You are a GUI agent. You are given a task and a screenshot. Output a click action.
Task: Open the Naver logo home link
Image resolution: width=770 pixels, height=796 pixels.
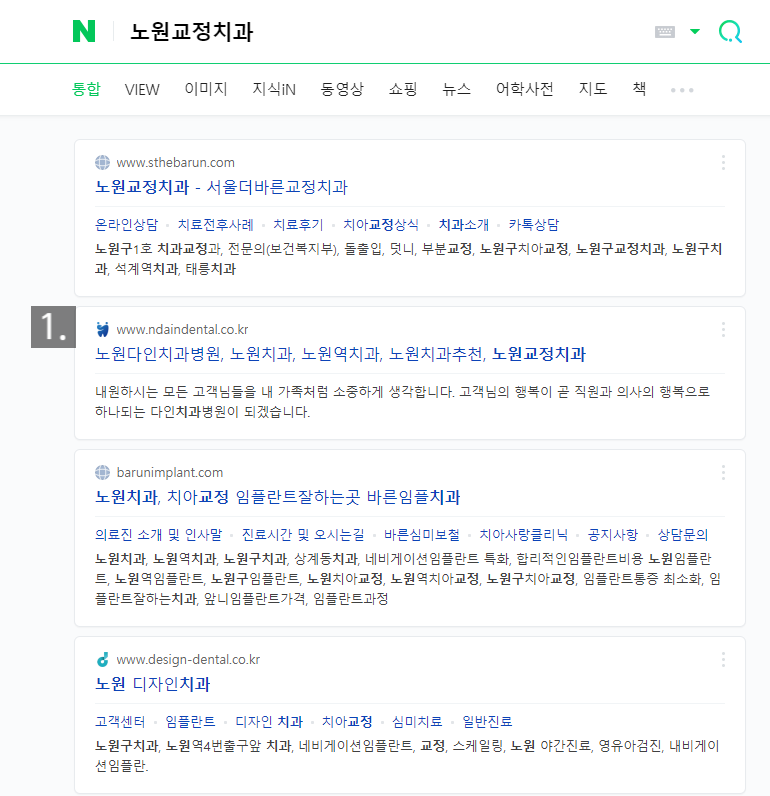(84, 31)
